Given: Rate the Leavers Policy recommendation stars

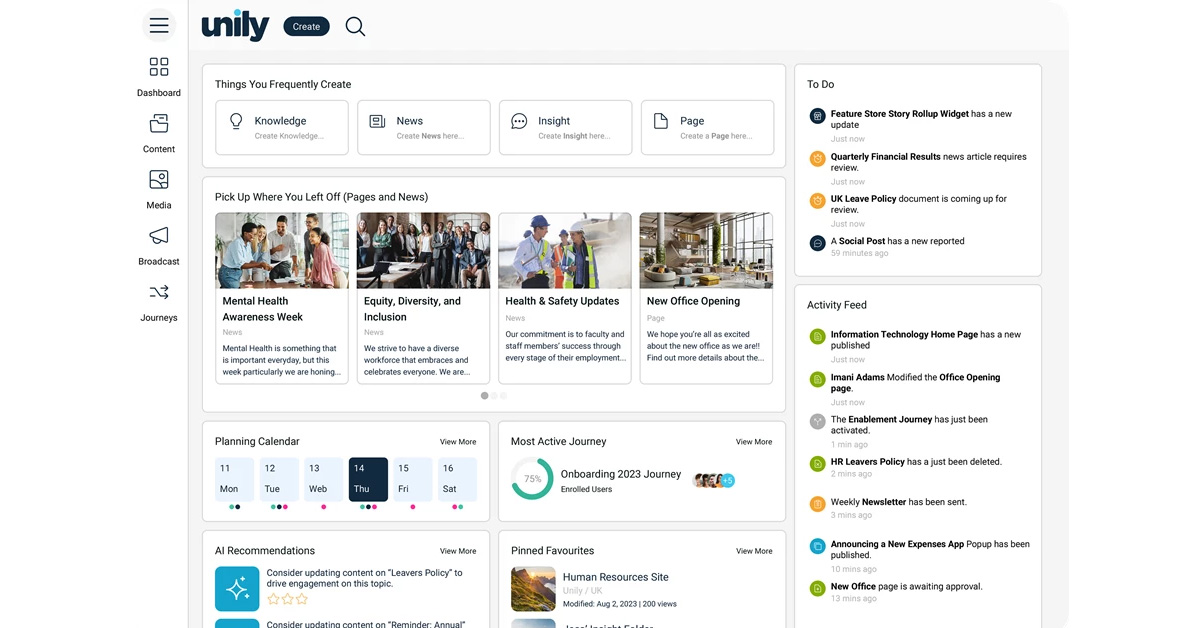Looking at the screenshot, I should point(287,599).
